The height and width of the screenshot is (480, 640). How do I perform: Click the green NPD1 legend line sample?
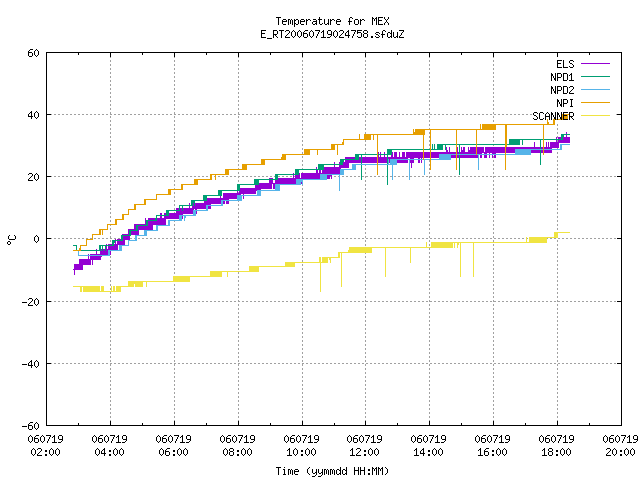(595, 76)
